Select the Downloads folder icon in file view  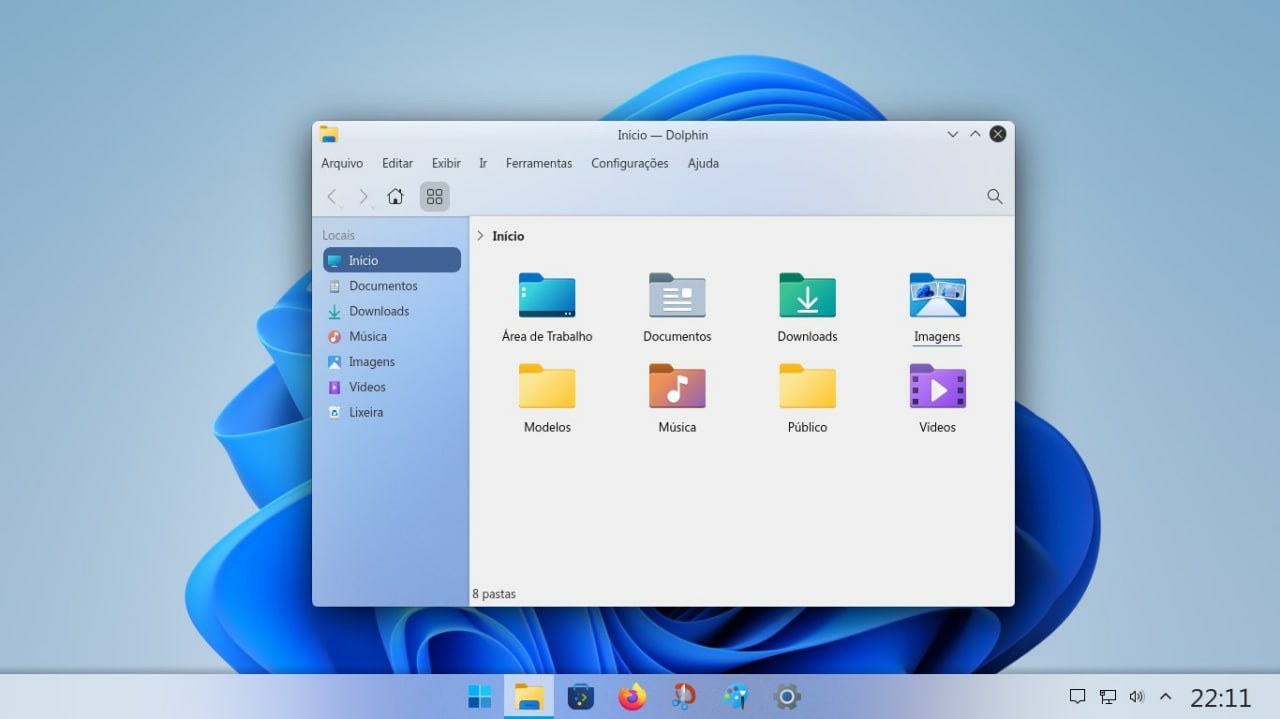(x=807, y=295)
